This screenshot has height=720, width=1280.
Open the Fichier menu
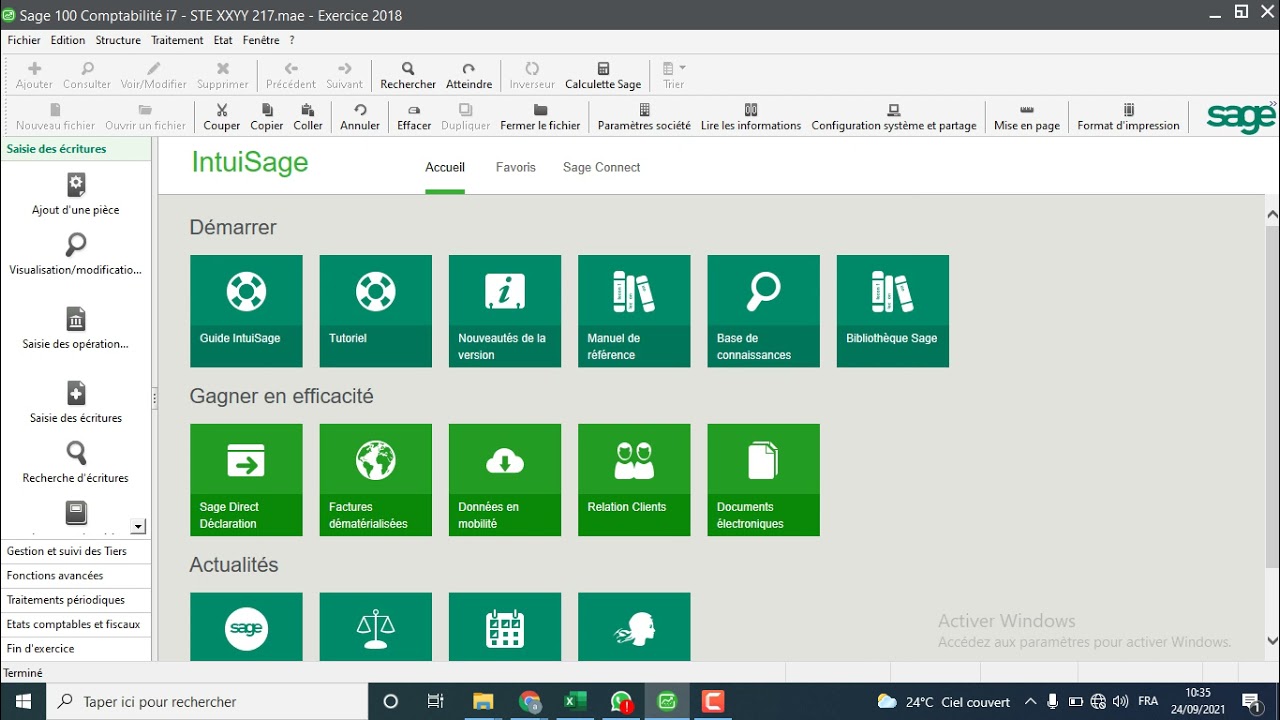[24, 41]
